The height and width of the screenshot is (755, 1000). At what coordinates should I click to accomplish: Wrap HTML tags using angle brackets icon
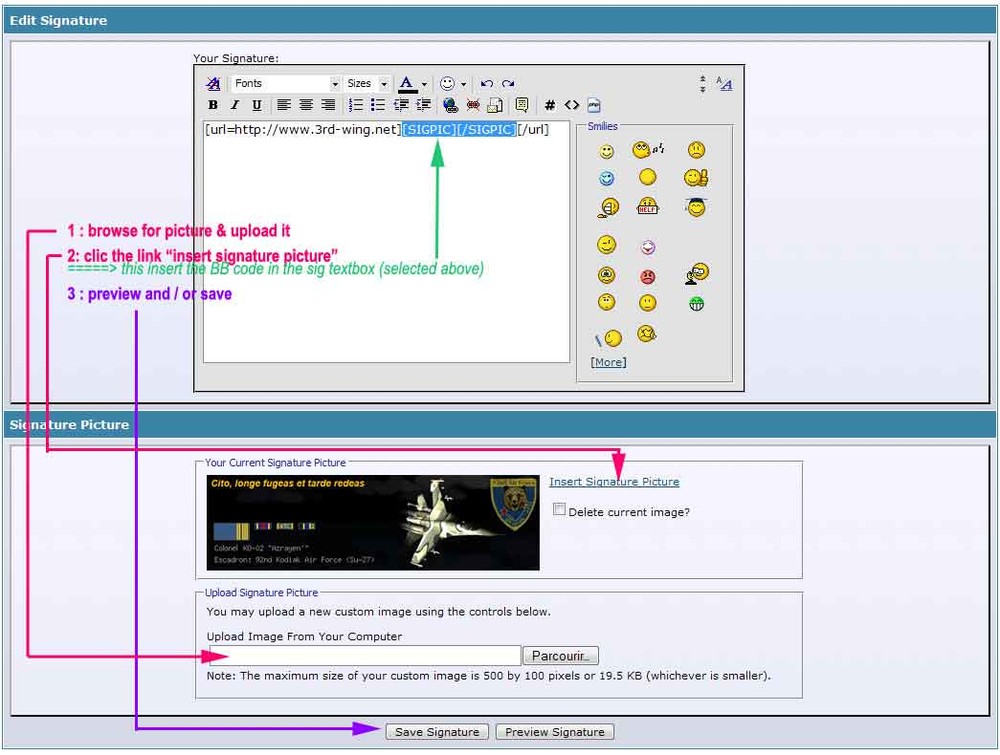[571, 105]
